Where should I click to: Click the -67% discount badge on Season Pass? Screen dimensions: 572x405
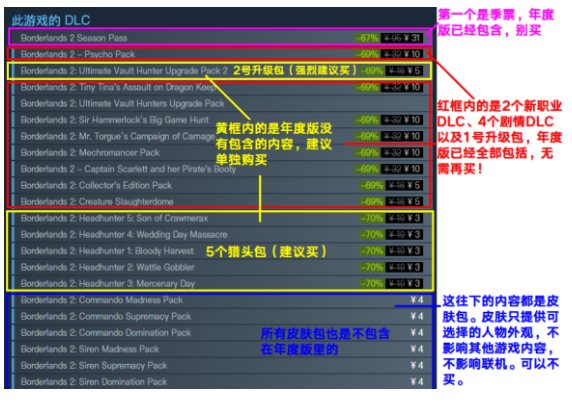367,38
